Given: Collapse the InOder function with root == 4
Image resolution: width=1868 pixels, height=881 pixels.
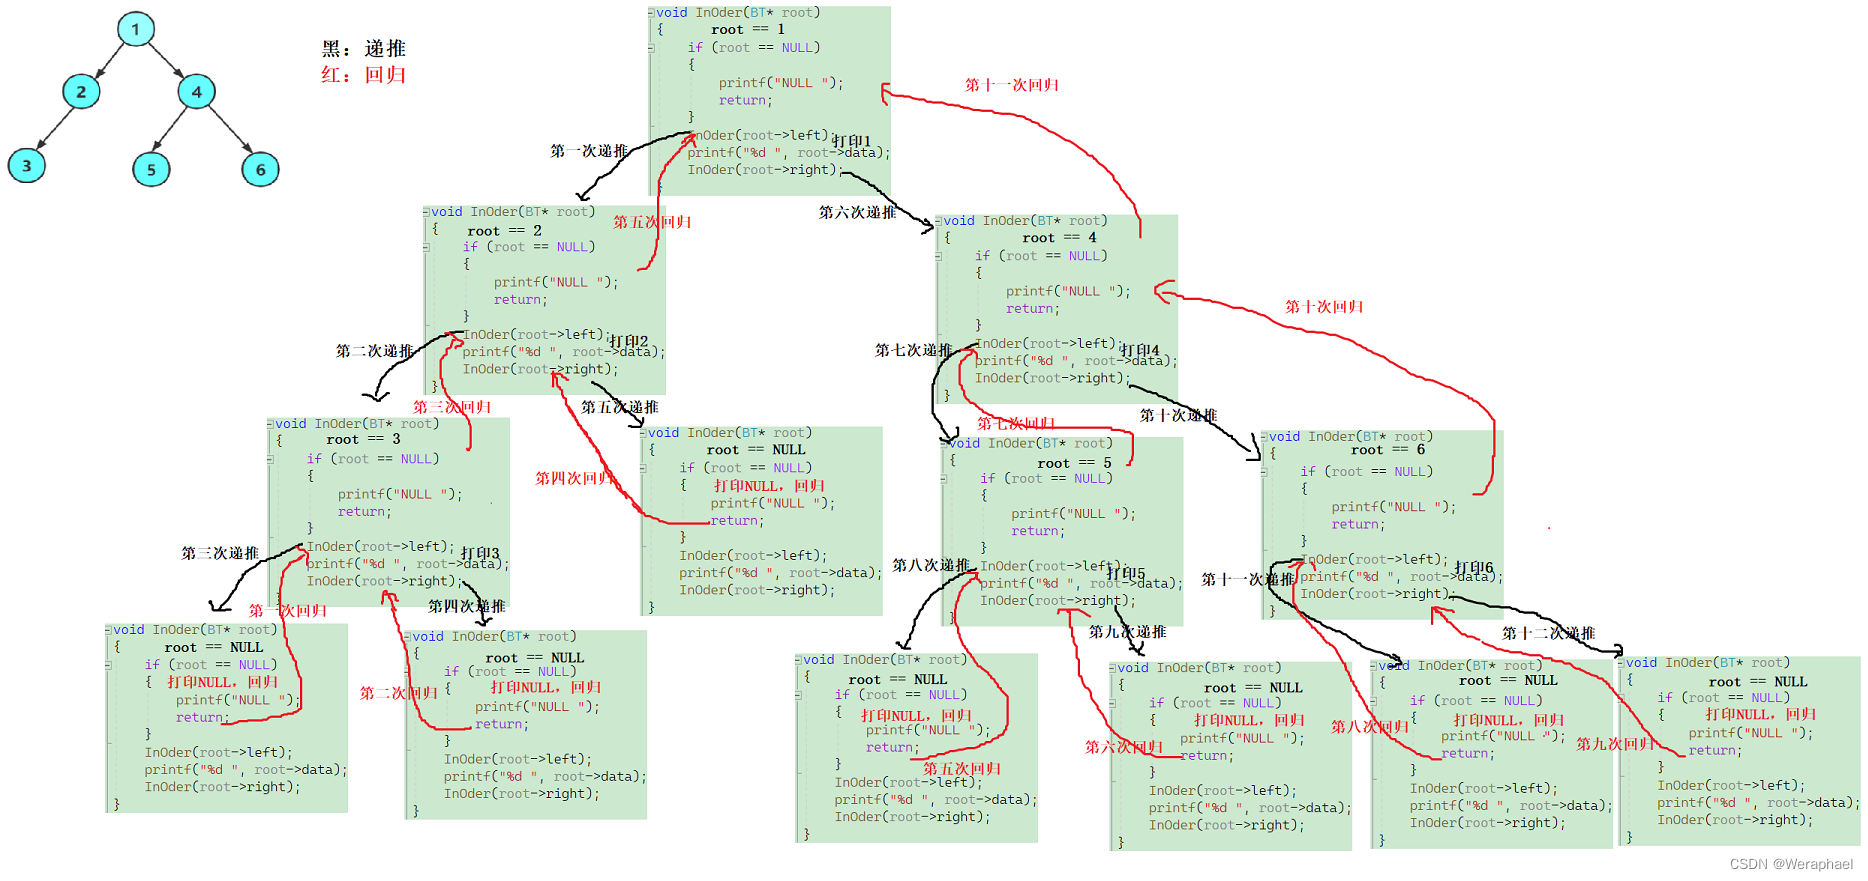Looking at the screenshot, I should 938,221.
